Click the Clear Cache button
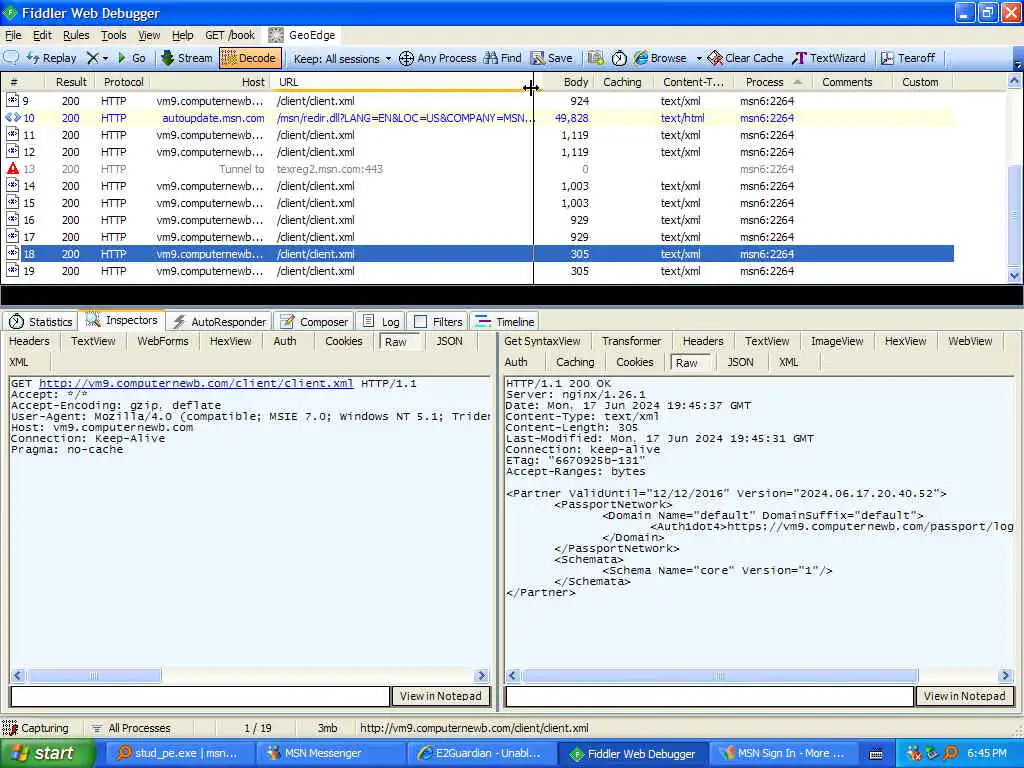Image resolution: width=1024 pixels, height=768 pixels. (745, 58)
